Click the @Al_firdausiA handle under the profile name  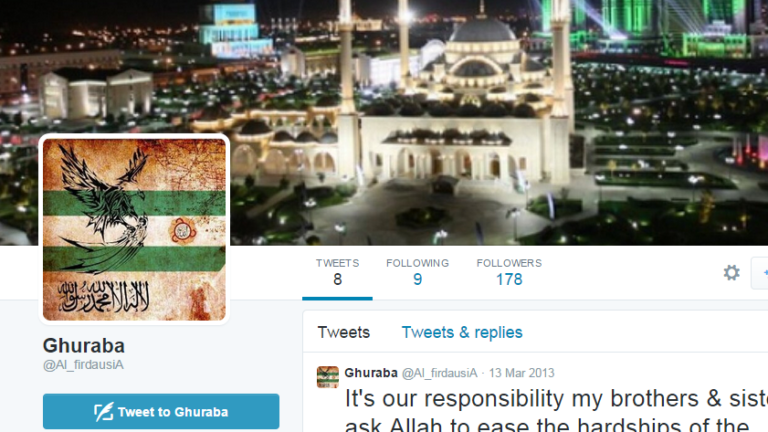click(83, 365)
